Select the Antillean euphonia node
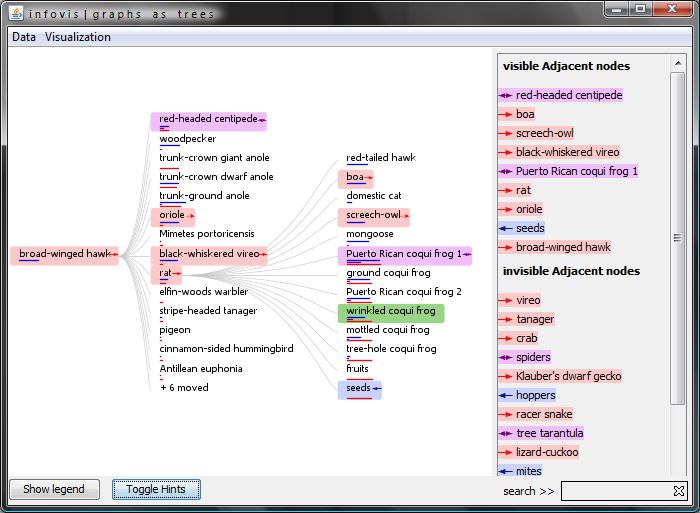Viewport: 700px width, 513px height. coord(201,369)
